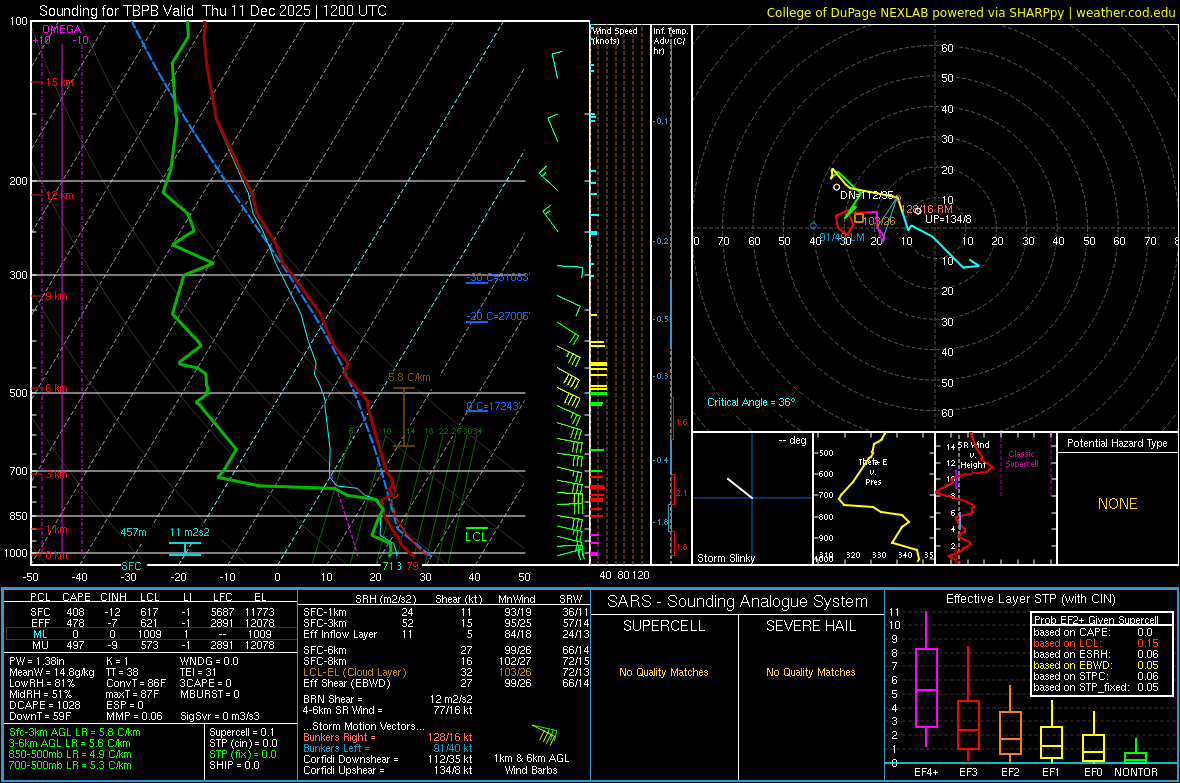Click the SRH (m2/s2) column header

(x=387, y=599)
